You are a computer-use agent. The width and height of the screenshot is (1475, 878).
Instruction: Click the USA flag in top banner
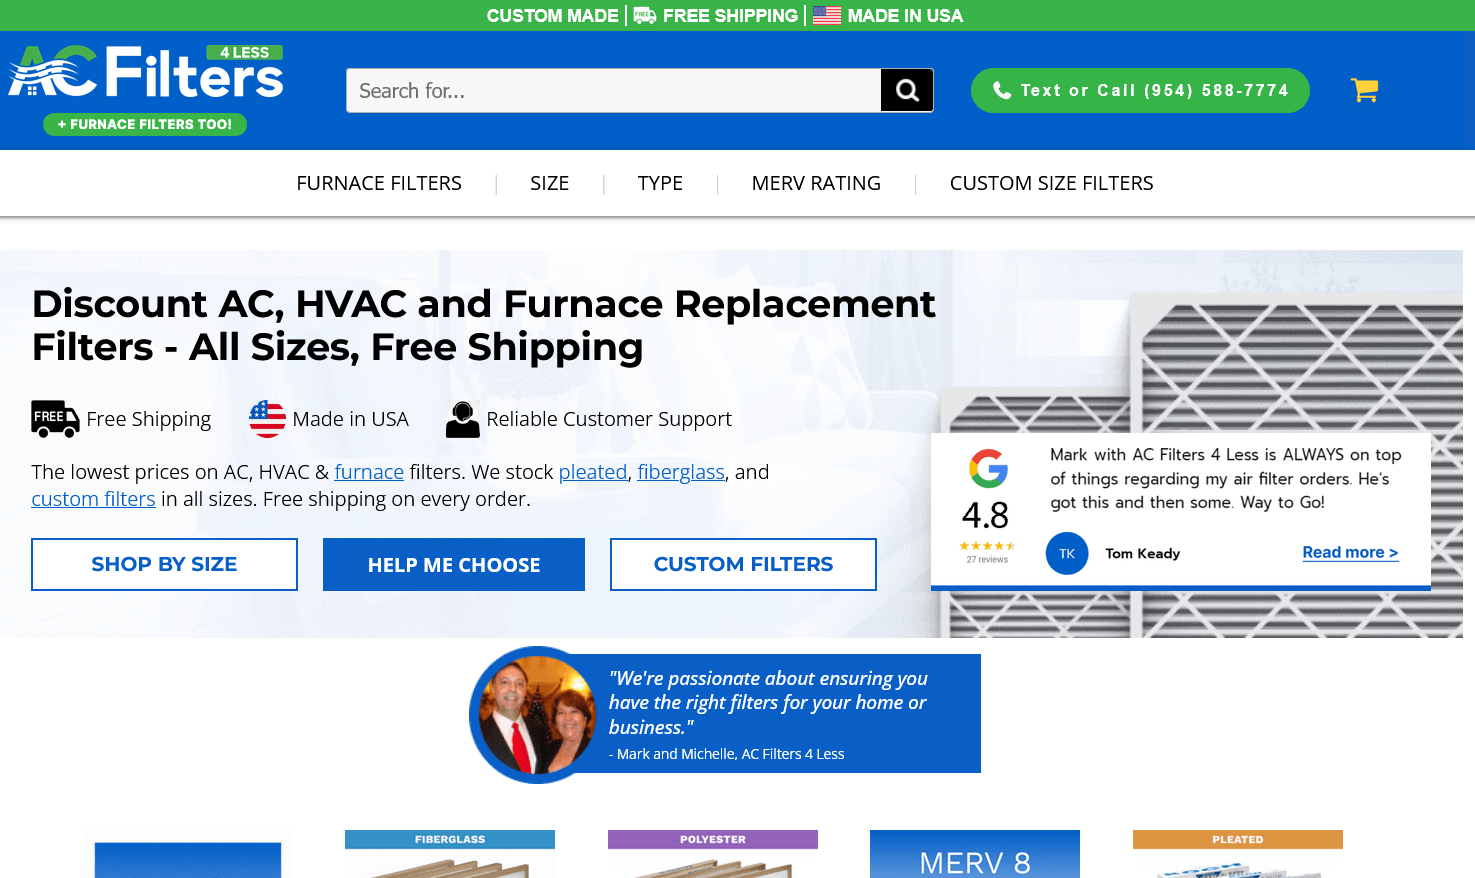coord(827,15)
